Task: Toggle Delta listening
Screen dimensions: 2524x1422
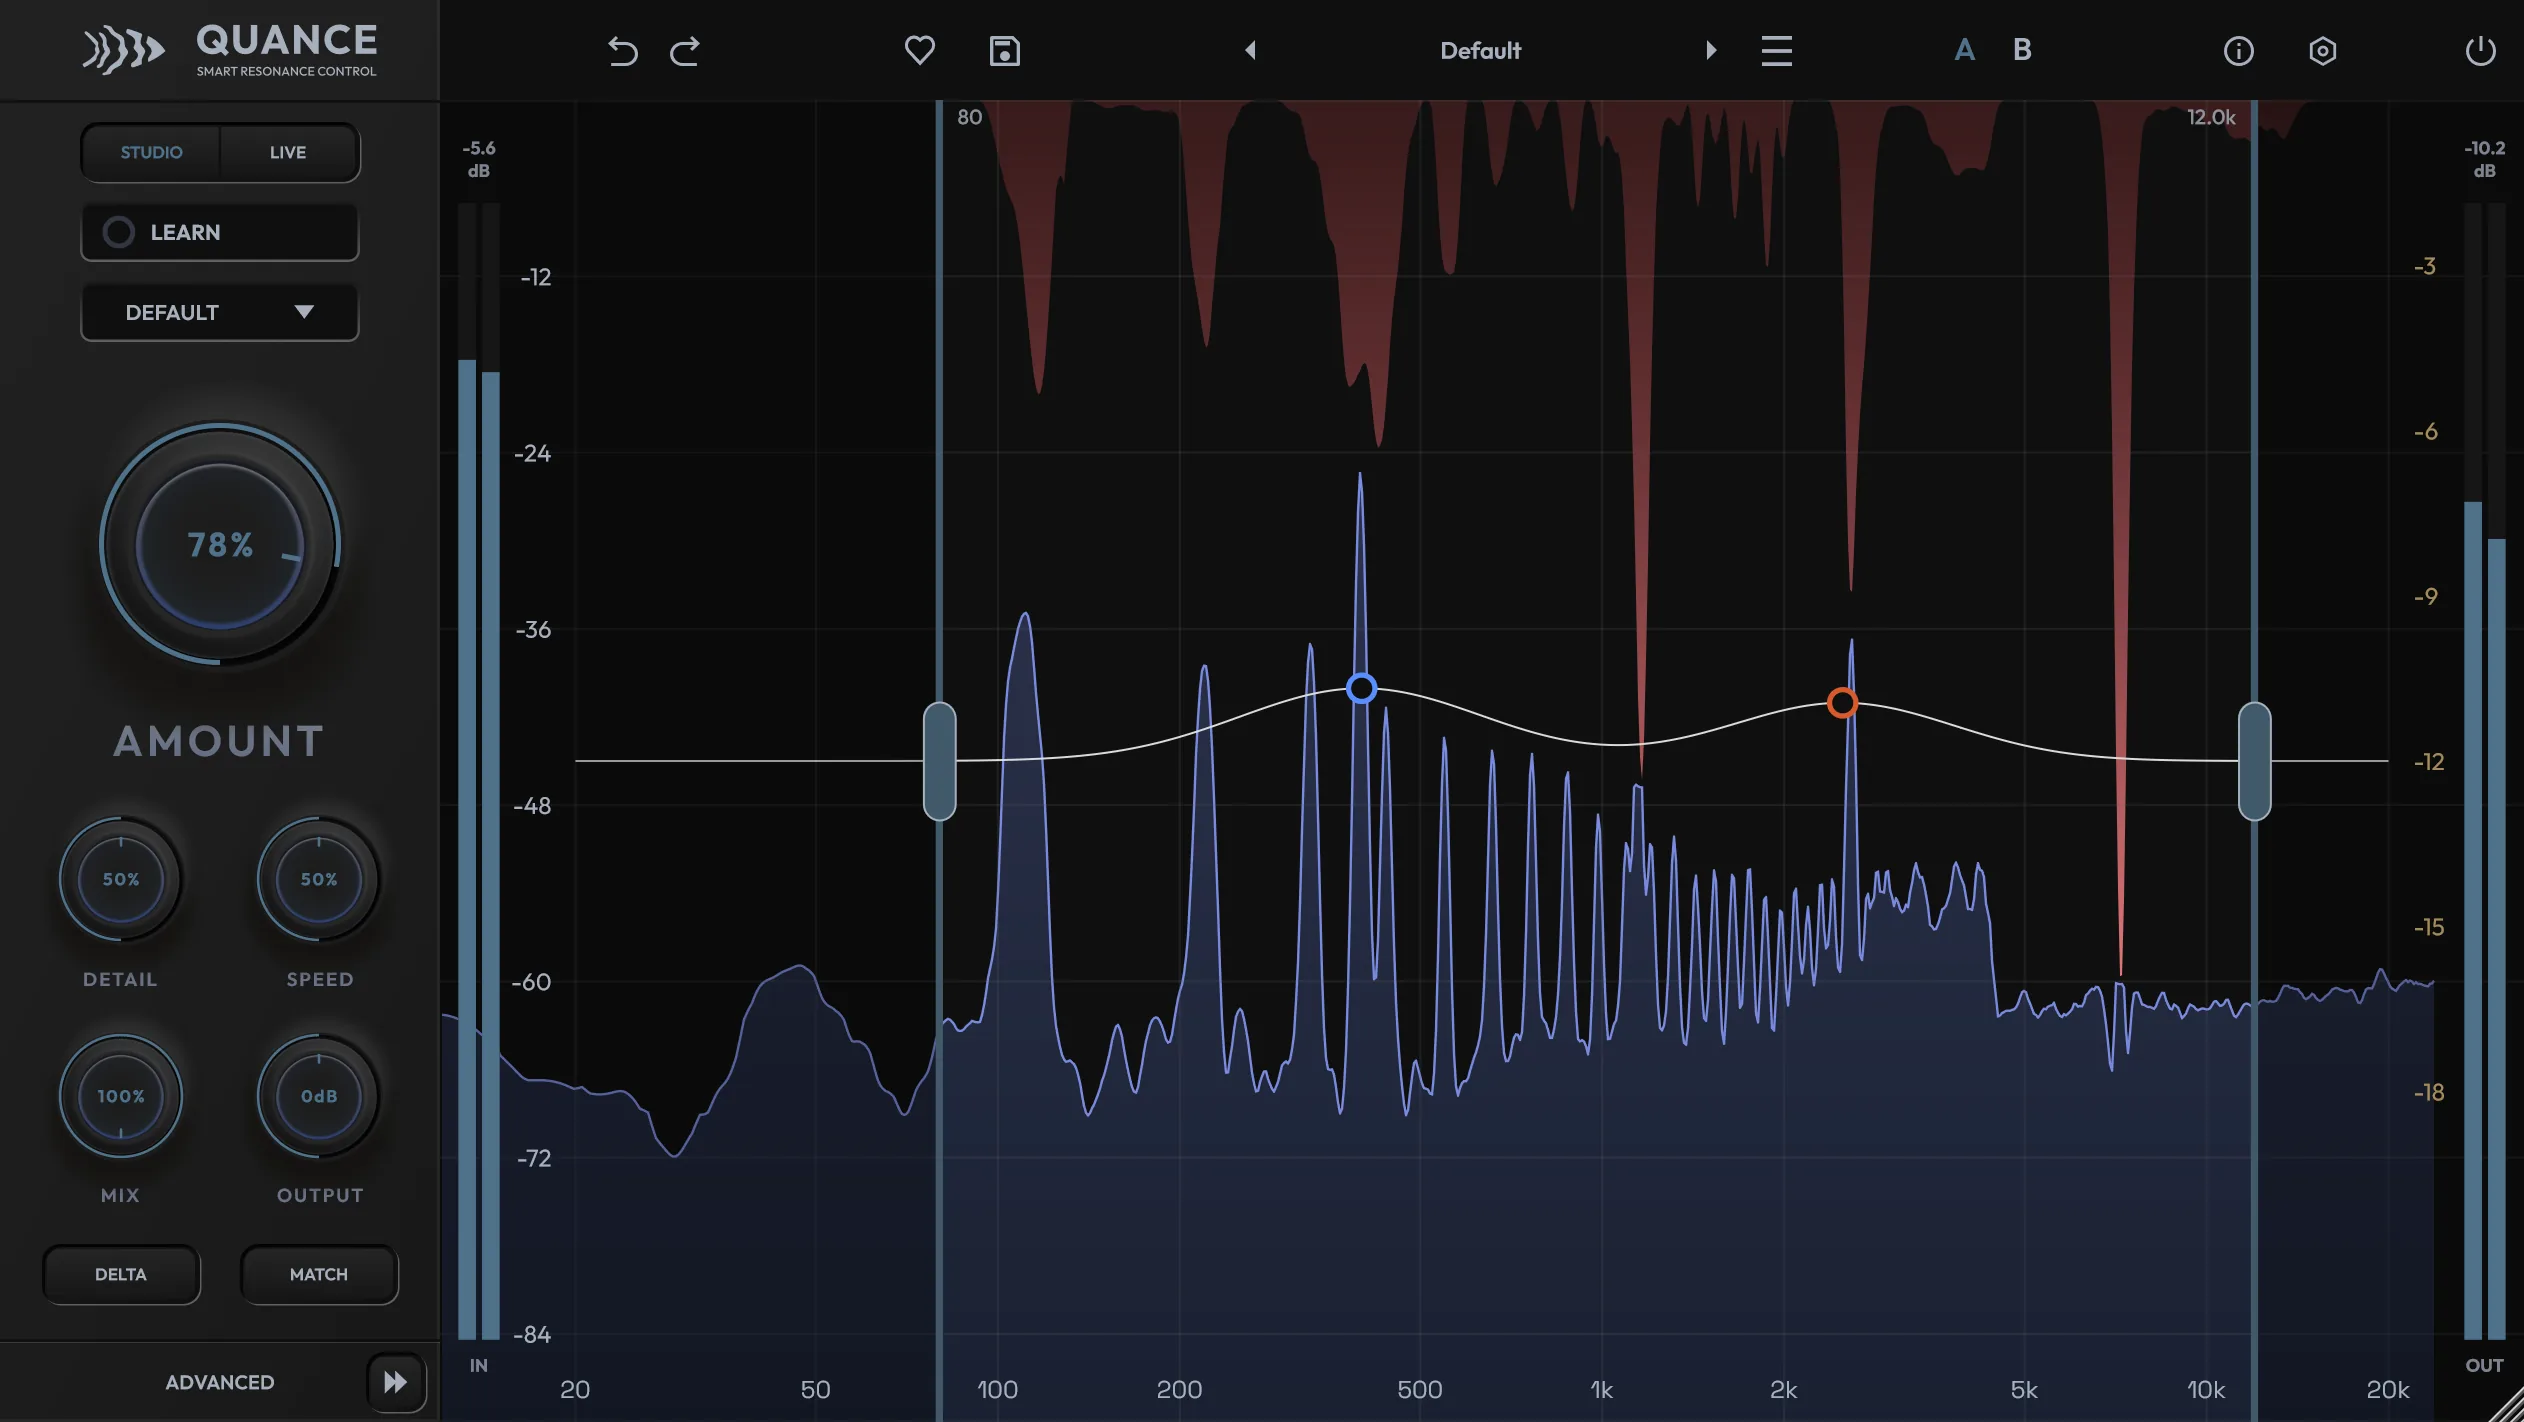Action: (121, 1274)
